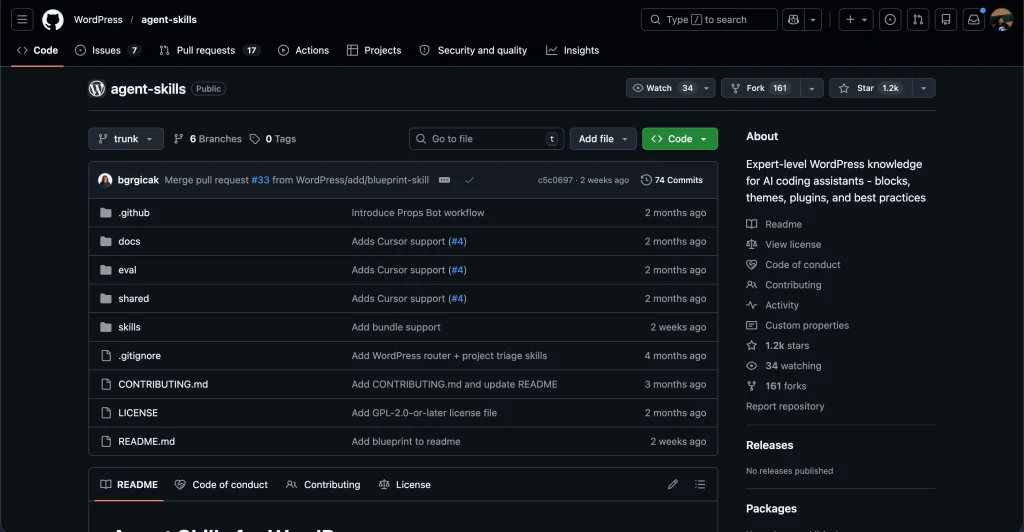Click the Go to file search field
Image resolution: width=1024 pixels, height=532 pixels.
coord(487,139)
